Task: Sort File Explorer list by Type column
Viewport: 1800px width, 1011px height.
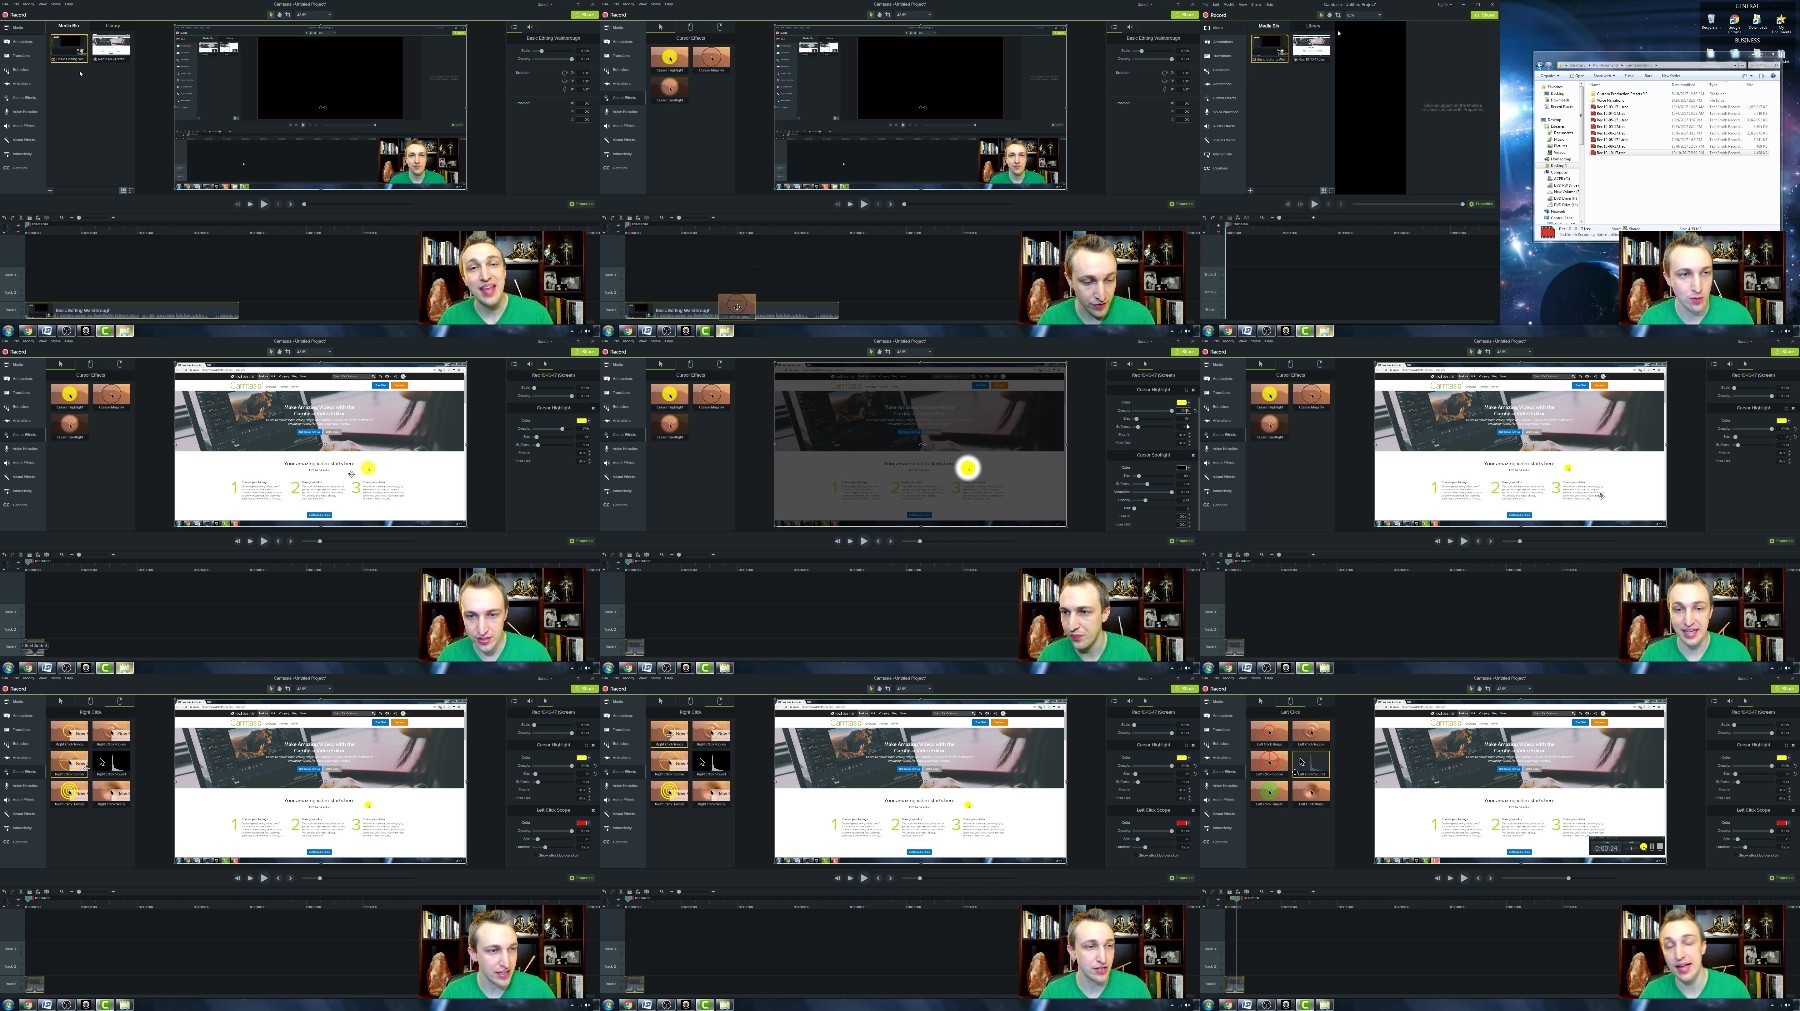Action: [x=1713, y=85]
